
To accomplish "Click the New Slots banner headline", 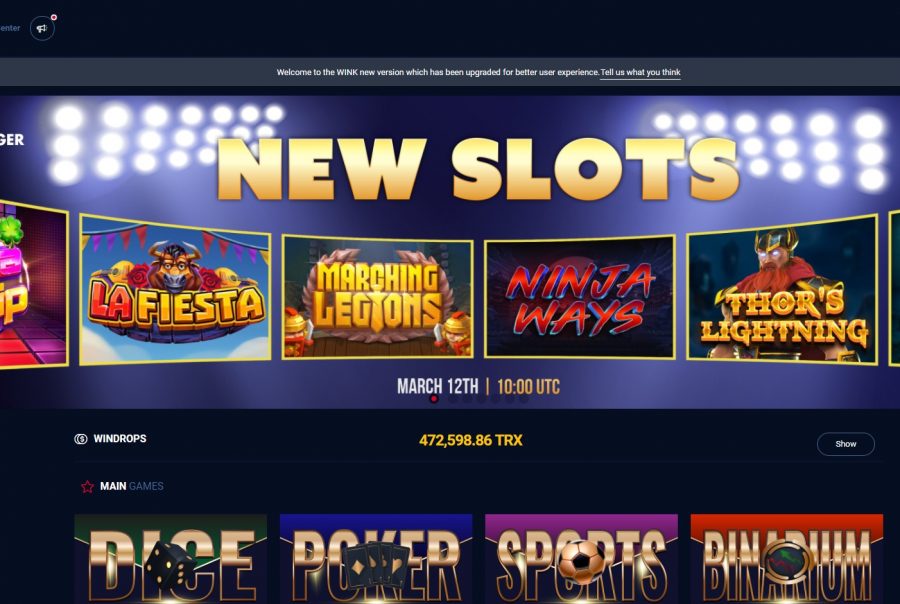I will (478, 169).
